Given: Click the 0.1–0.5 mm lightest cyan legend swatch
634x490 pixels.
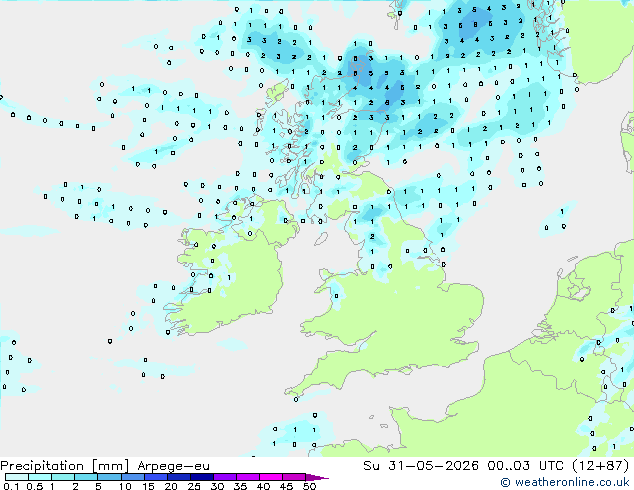Looking at the screenshot, I should click(x=17, y=477).
